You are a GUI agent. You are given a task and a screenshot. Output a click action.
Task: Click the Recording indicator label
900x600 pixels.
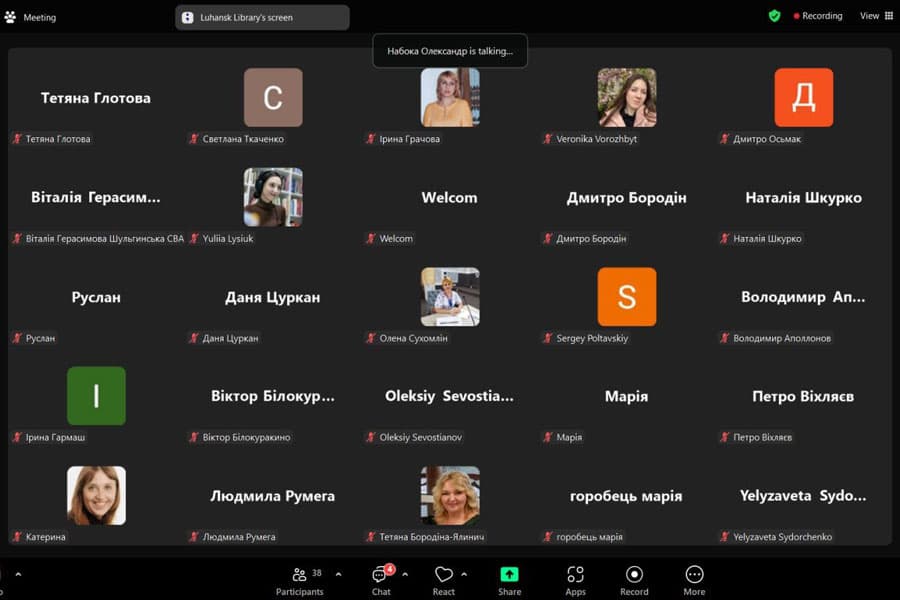pyautogui.click(x=818, y=16)
